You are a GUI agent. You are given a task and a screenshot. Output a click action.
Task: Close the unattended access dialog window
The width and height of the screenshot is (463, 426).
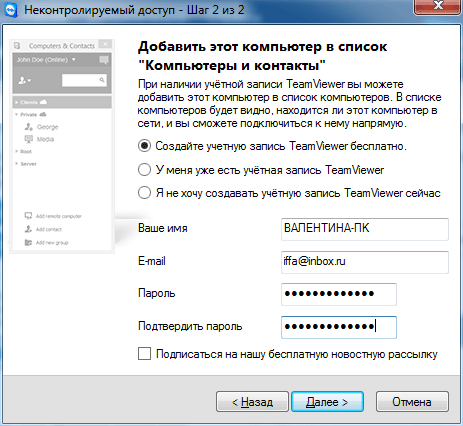click(438, 7)
